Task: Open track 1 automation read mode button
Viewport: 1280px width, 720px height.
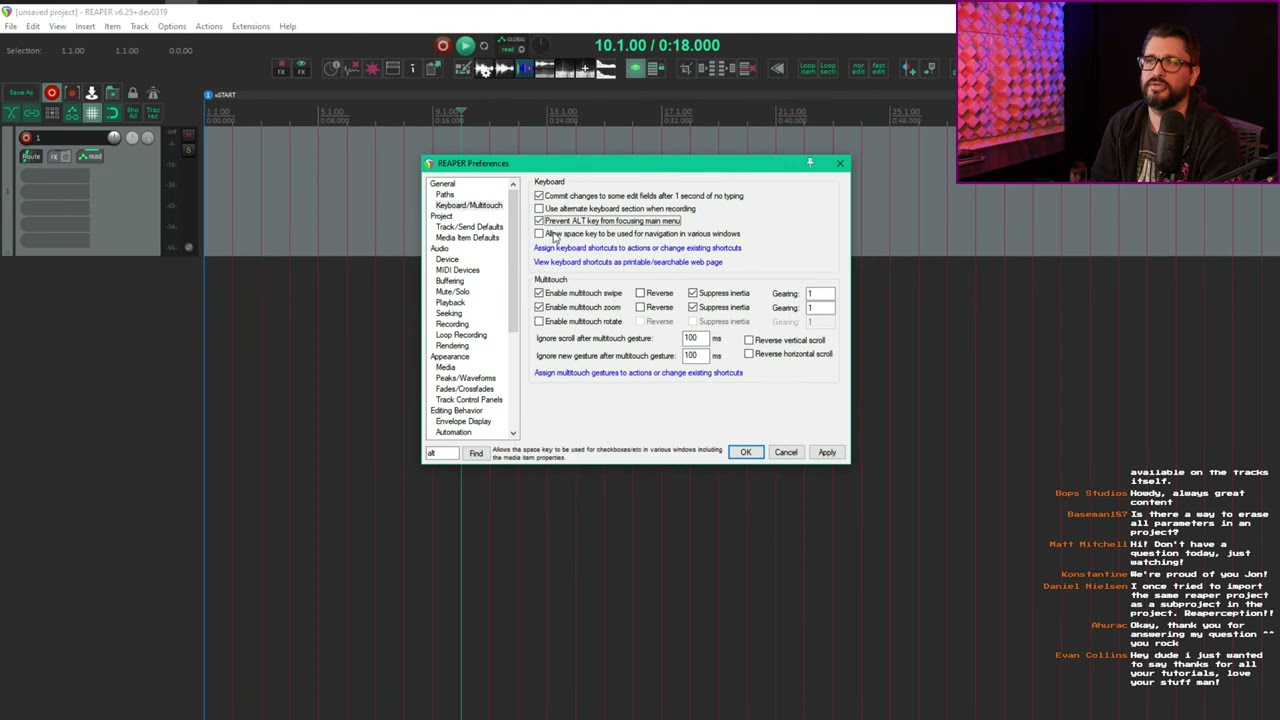Action: click(x=90, y=156)
